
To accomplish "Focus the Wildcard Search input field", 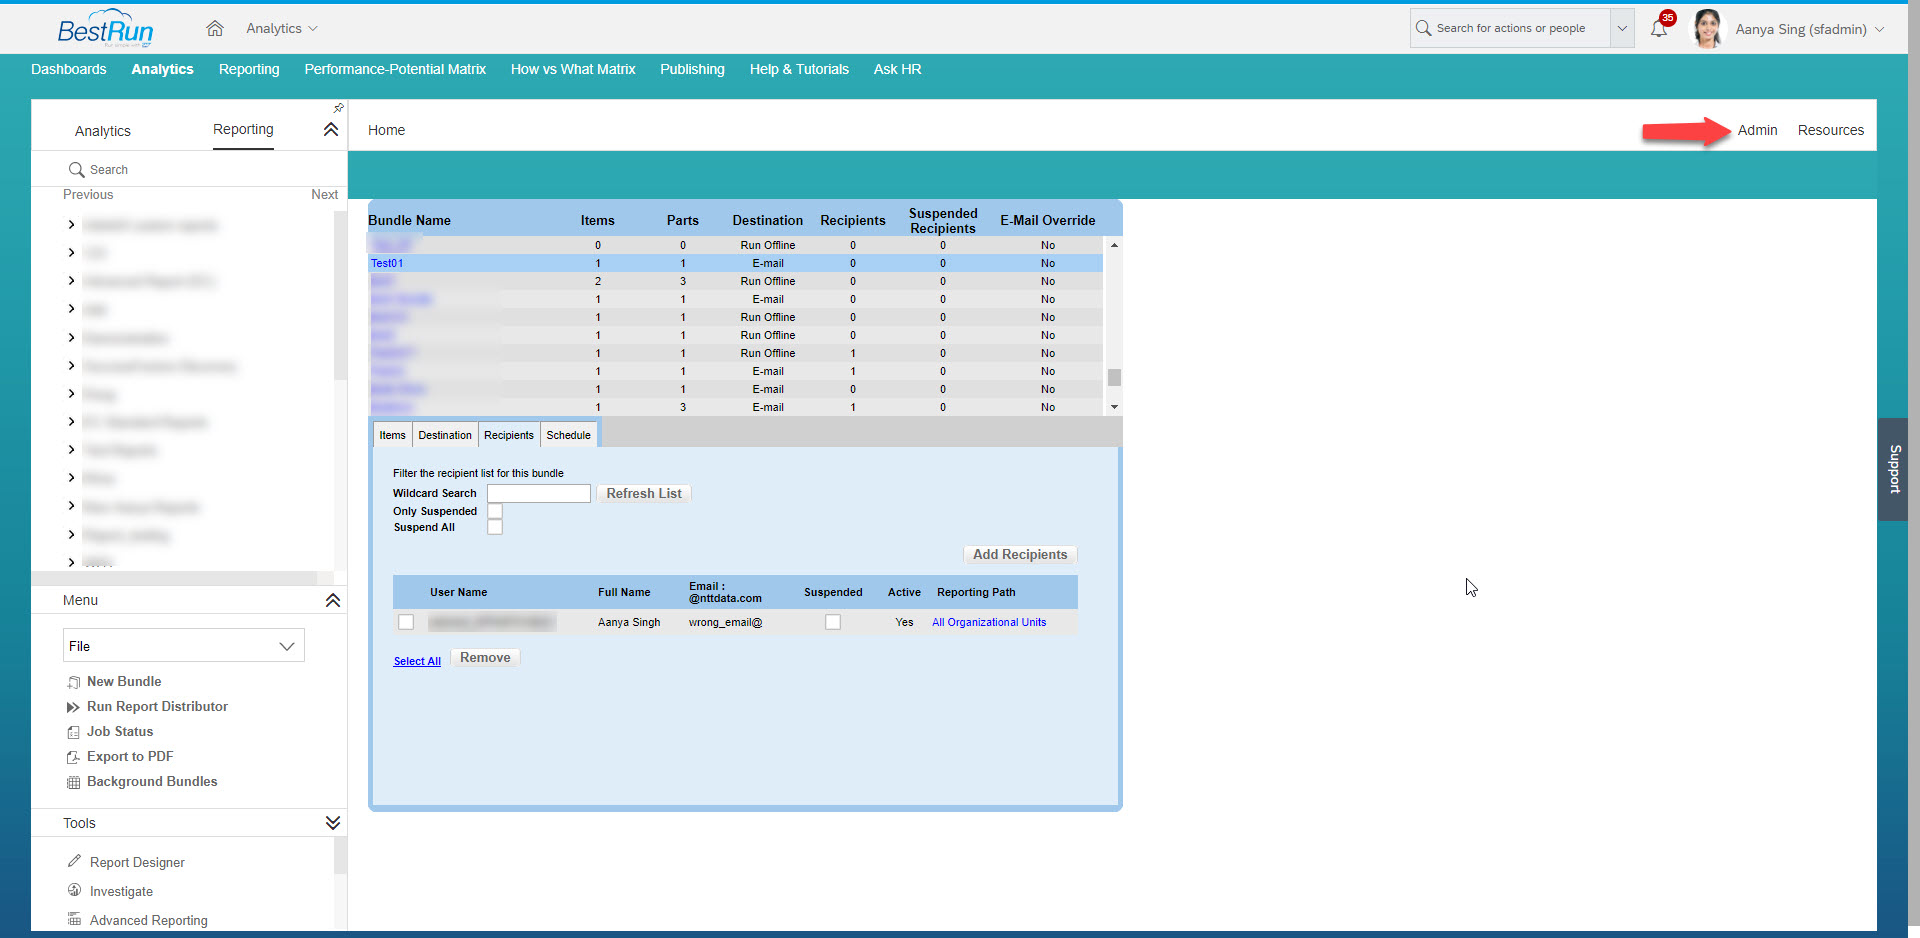I will click(539, 493).
